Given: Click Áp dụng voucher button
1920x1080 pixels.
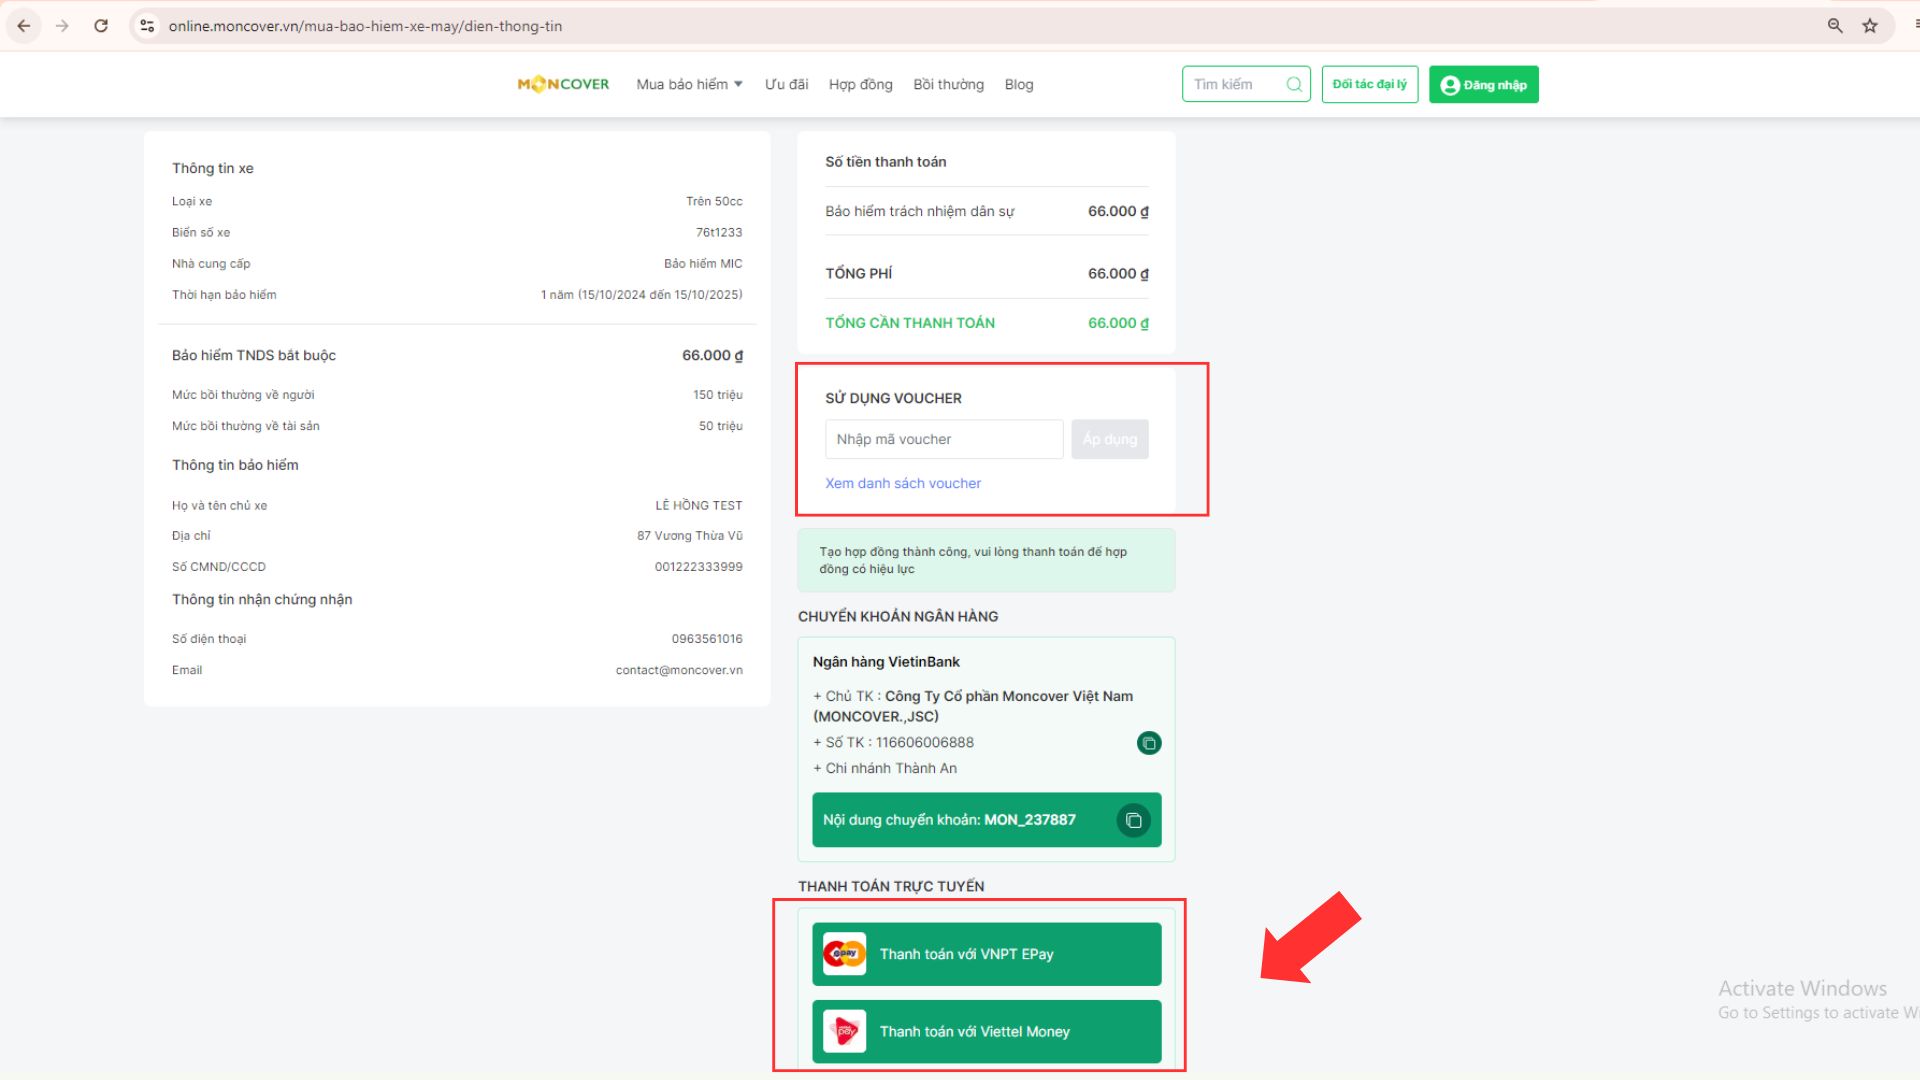Looking at the screenshot, I should tap(1109, 439).
